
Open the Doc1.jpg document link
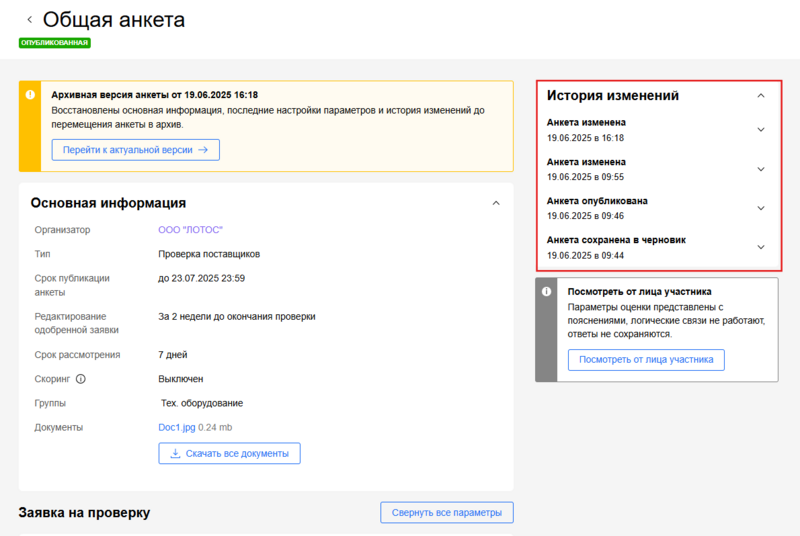tap(177, 427)
